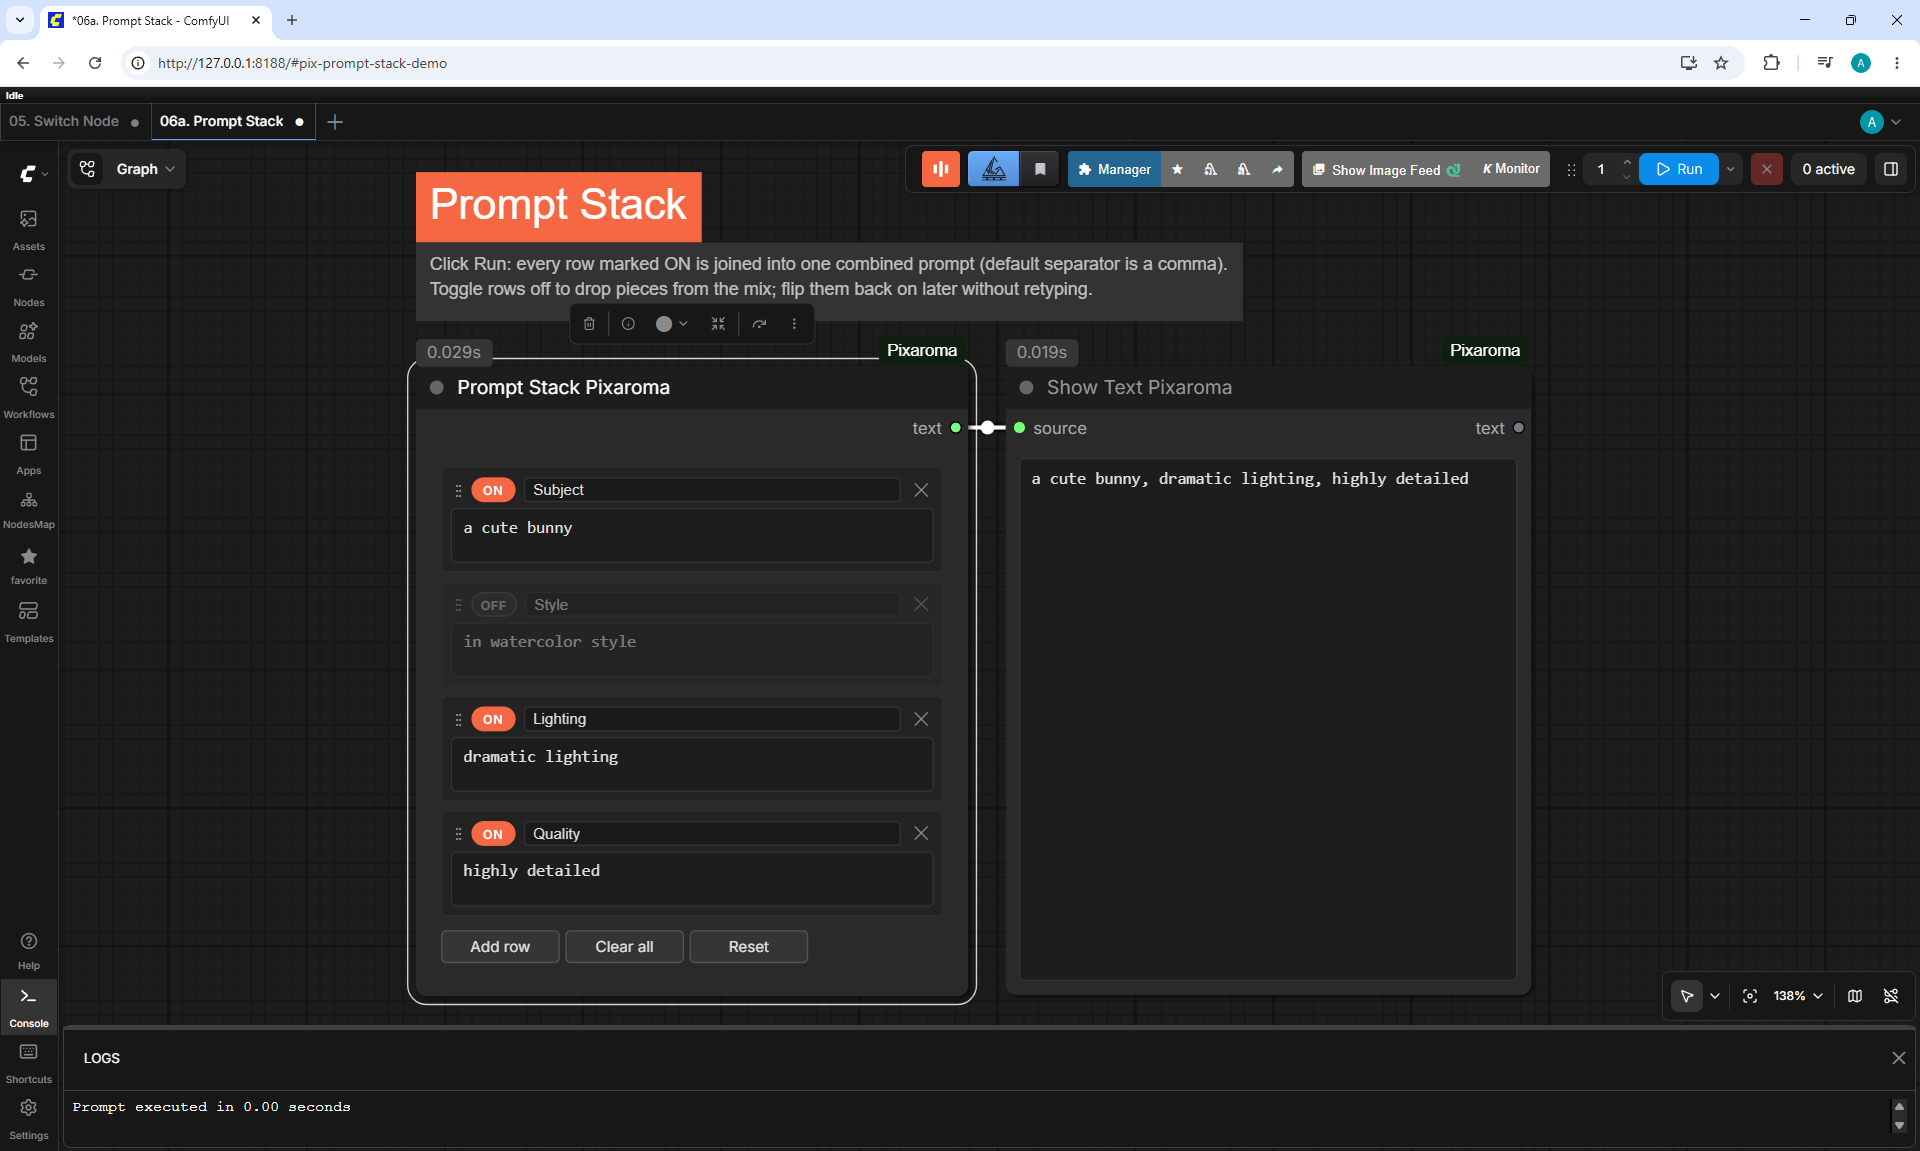Click the blue Pixaroma boat icon
Image resolution: width=1920 pixels, height=1151 pixels.
(993, 169)
